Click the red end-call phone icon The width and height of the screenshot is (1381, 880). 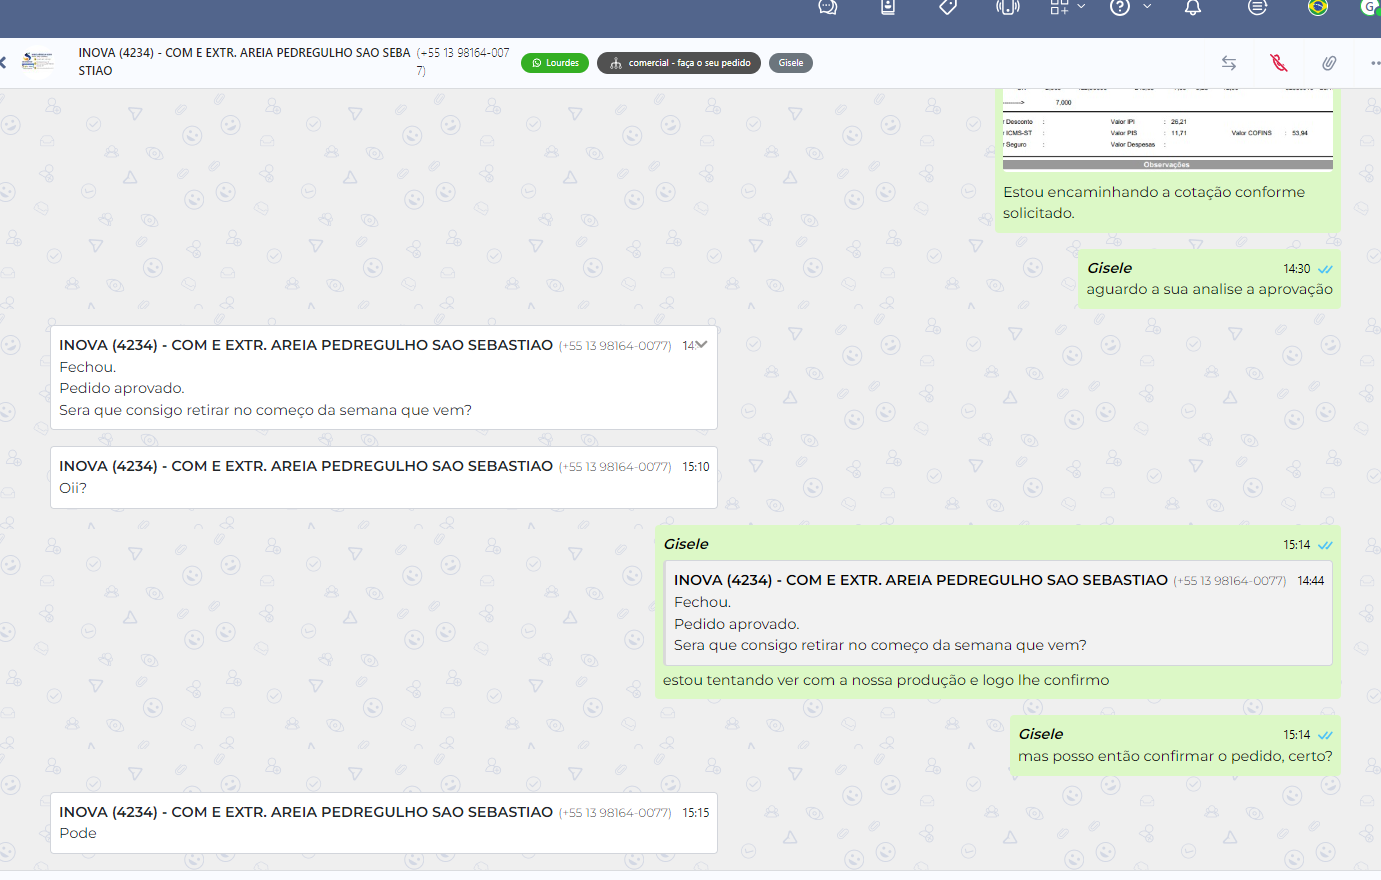click(1278, 63)
